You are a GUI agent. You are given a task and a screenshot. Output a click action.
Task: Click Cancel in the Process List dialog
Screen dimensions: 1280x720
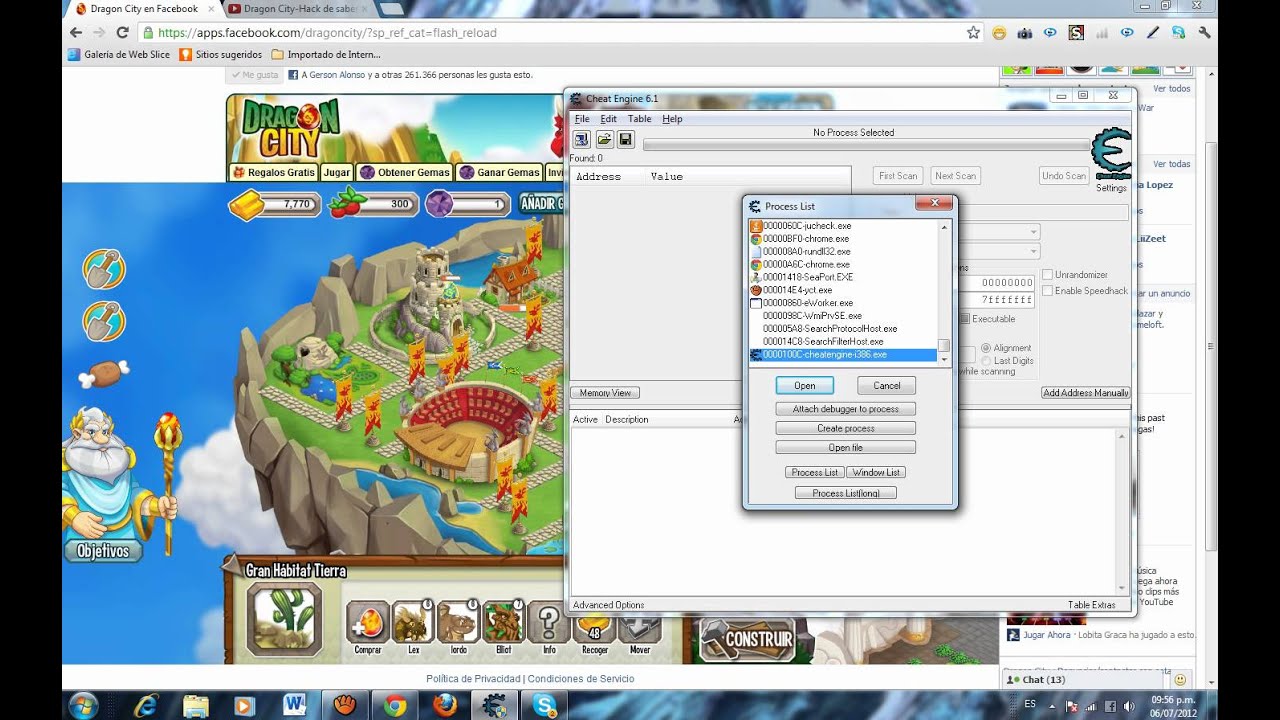(x=887, y=386)
